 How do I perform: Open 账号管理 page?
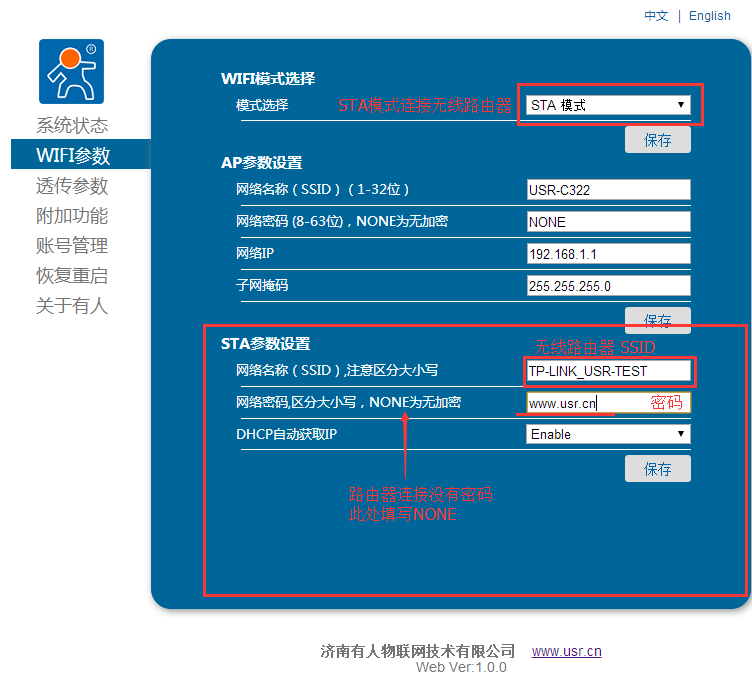tap(72, 246)
